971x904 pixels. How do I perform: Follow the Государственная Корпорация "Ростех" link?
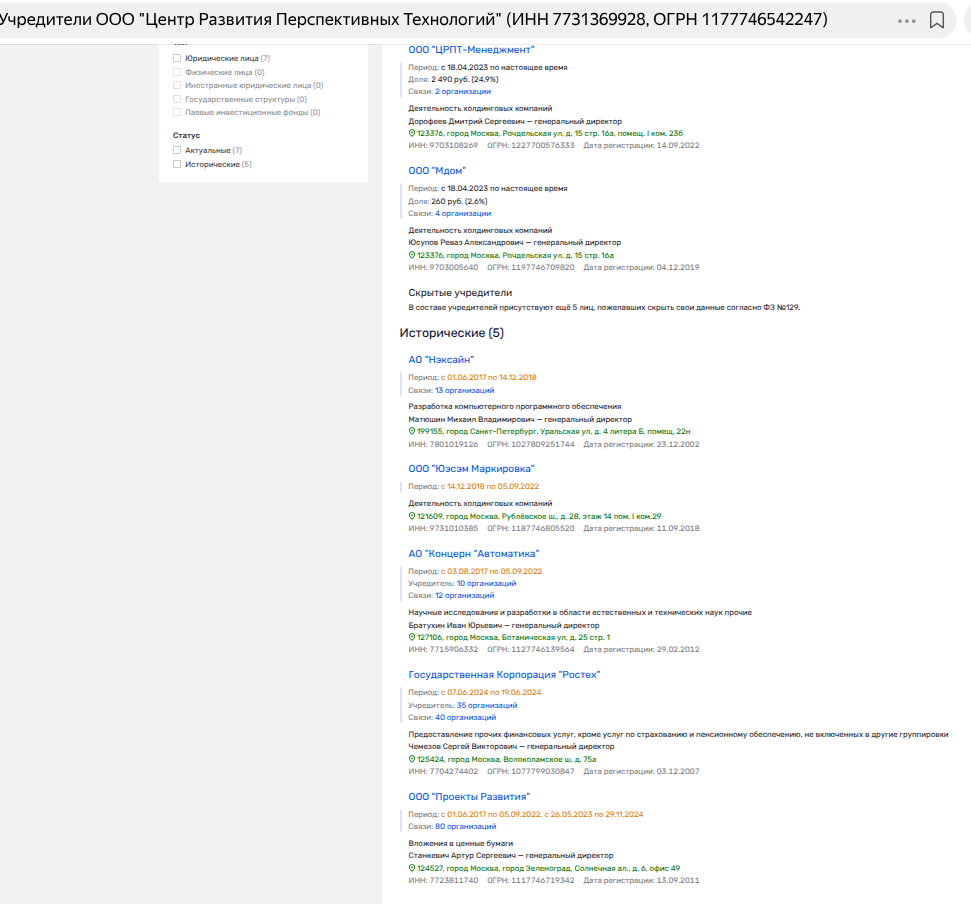[503, 674]
